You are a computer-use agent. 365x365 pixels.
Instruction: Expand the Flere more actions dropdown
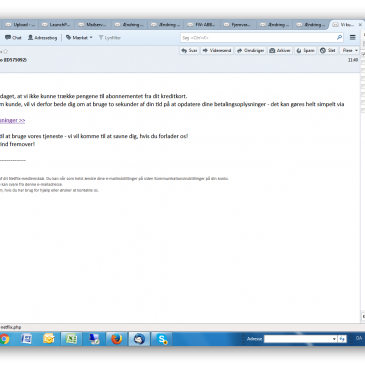[x=350, y=50]
